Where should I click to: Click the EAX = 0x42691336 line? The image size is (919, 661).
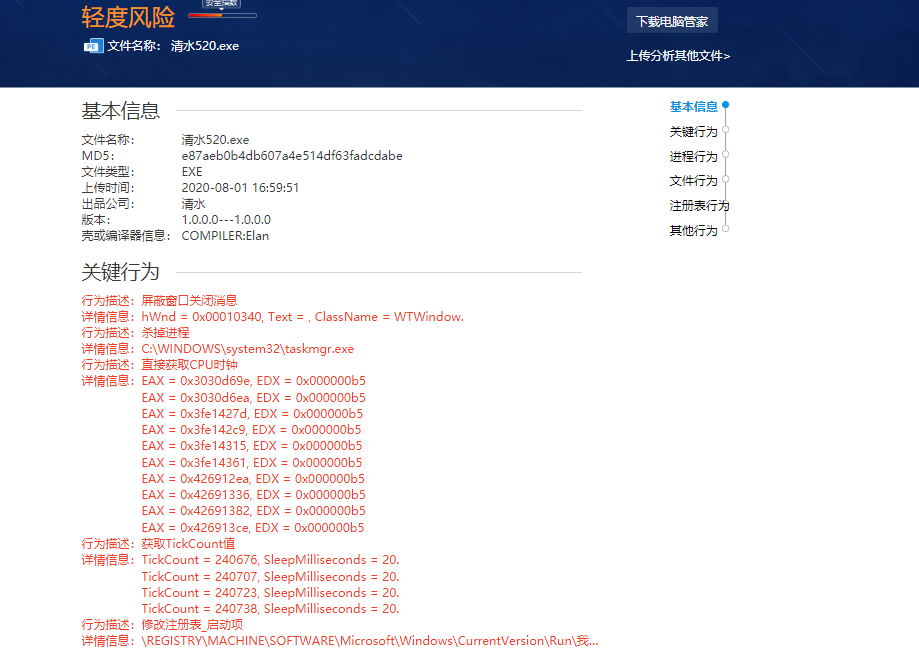pyautogui.click(x=254, y=495)
